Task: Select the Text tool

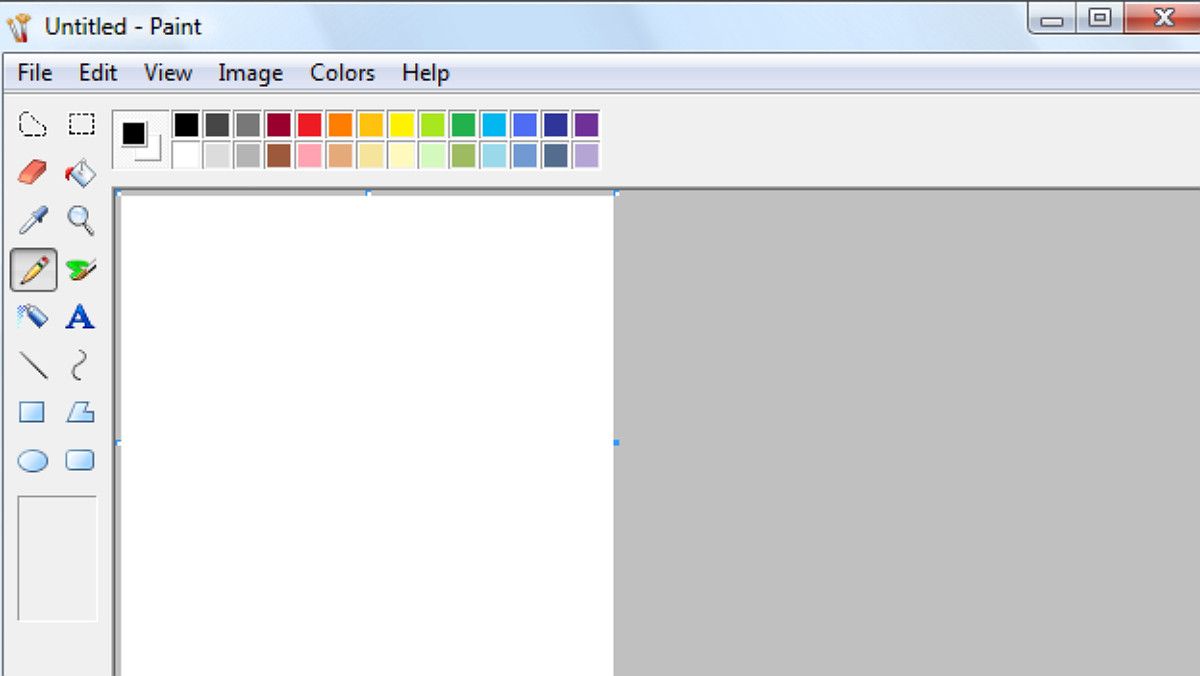Action: click(80, 318)
